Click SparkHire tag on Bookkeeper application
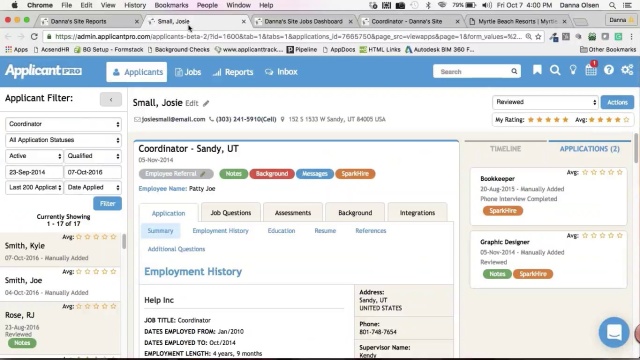 pos(503,211)
